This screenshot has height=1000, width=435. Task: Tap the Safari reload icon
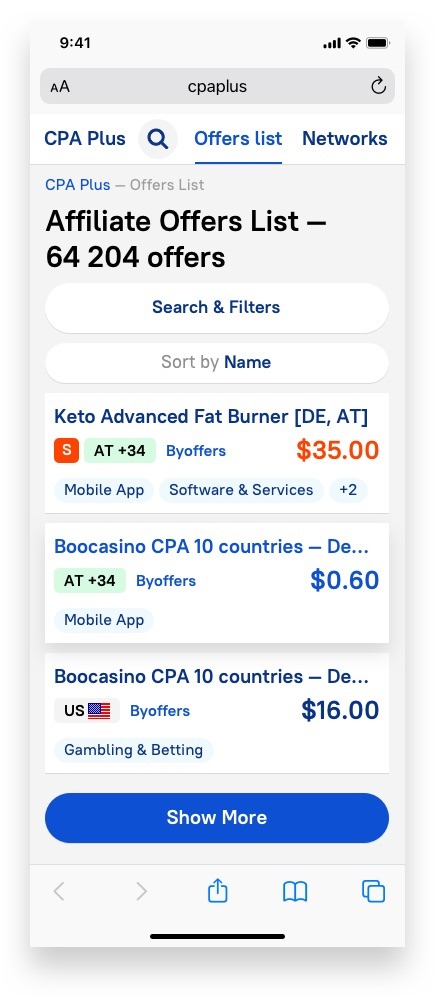tap(378, 86)
